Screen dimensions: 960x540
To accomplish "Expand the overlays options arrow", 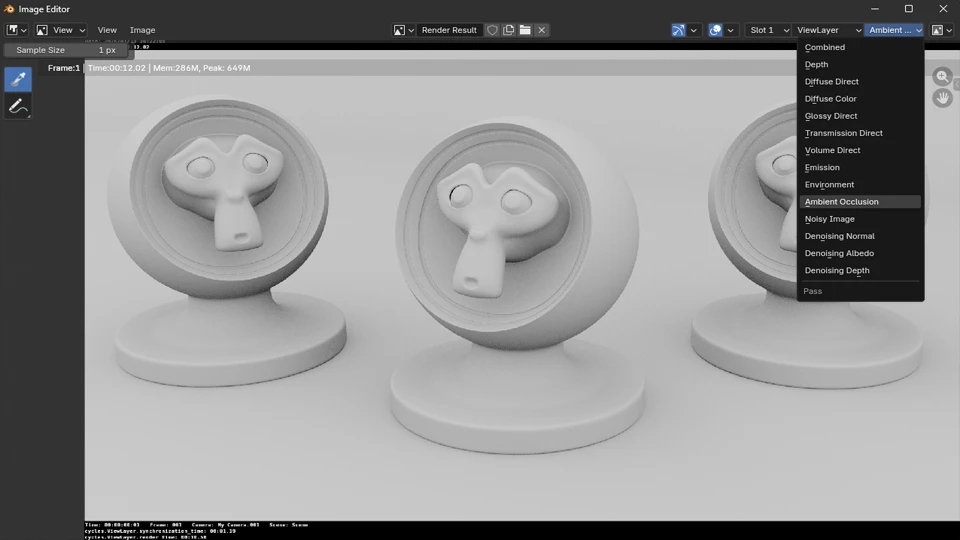I will point(730,30).
